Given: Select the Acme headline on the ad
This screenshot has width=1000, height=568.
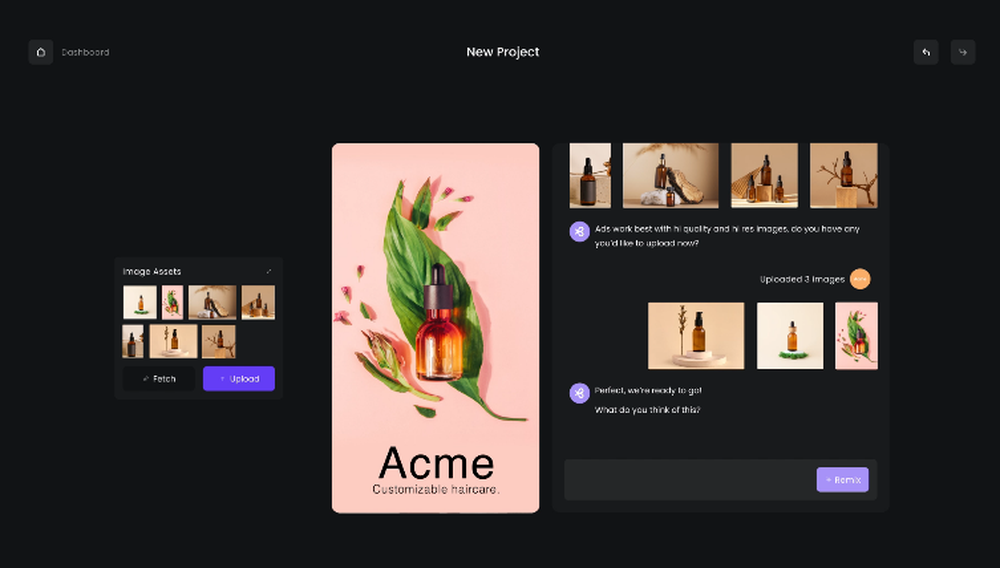Looking at the screenshot, I should (x=436, y=463).
